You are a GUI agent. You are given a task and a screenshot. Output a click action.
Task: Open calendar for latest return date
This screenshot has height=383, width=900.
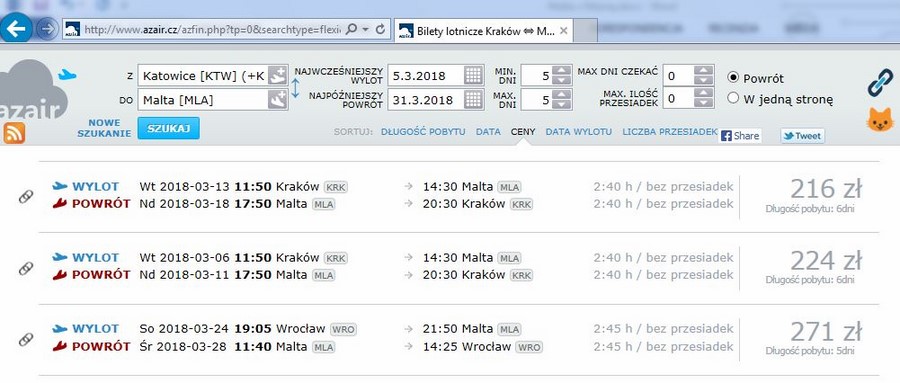click(473, 99)
